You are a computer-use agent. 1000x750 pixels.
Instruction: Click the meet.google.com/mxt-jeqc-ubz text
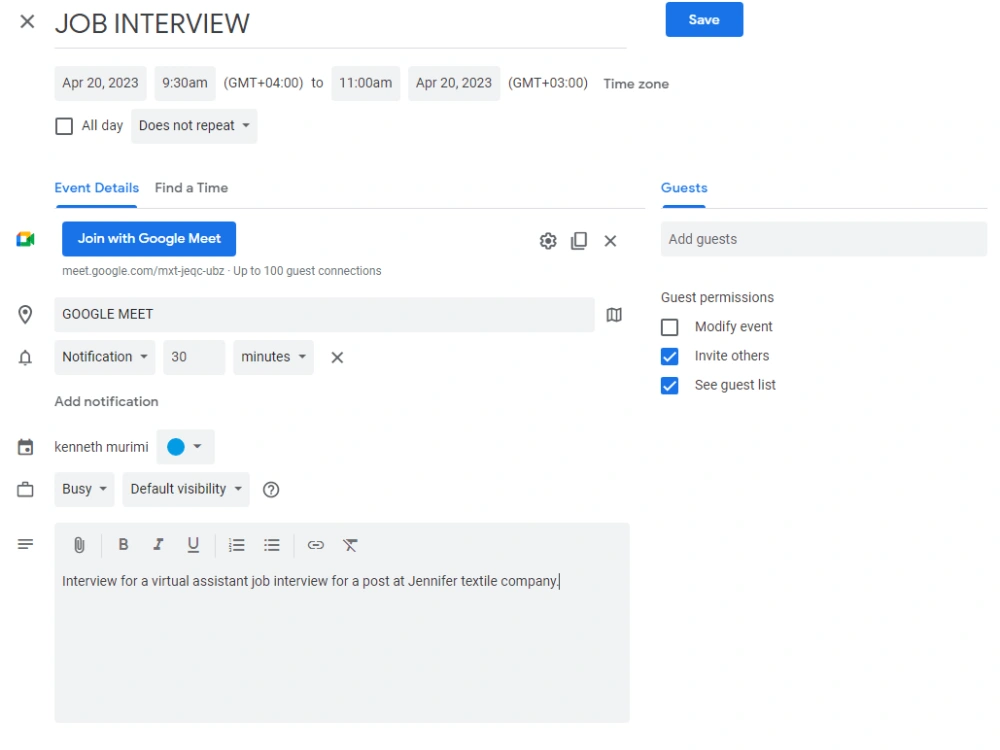click(x=143, y=271)
